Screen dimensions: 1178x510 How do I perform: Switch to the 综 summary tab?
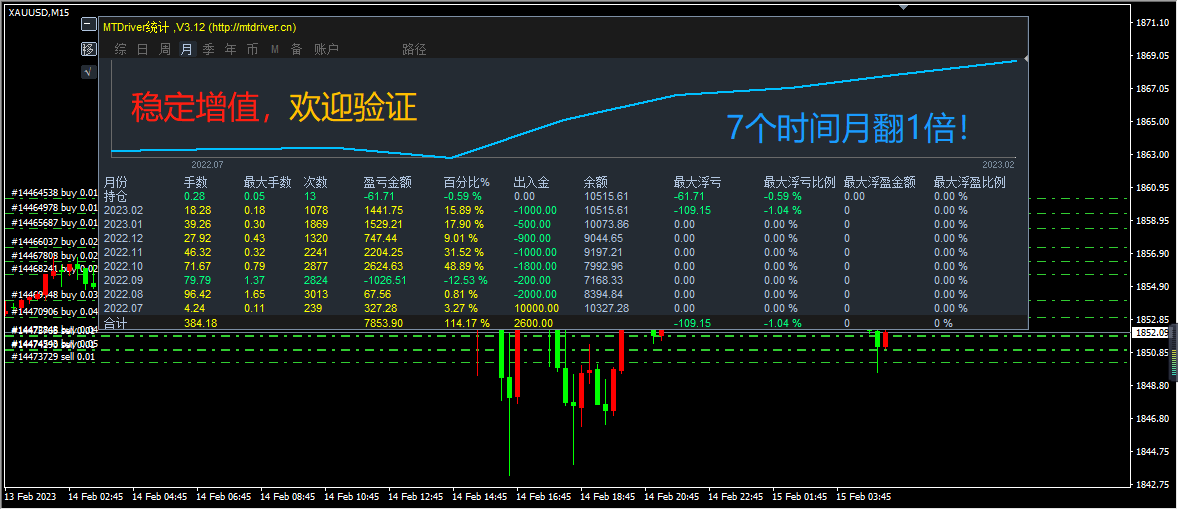point(121,50)
